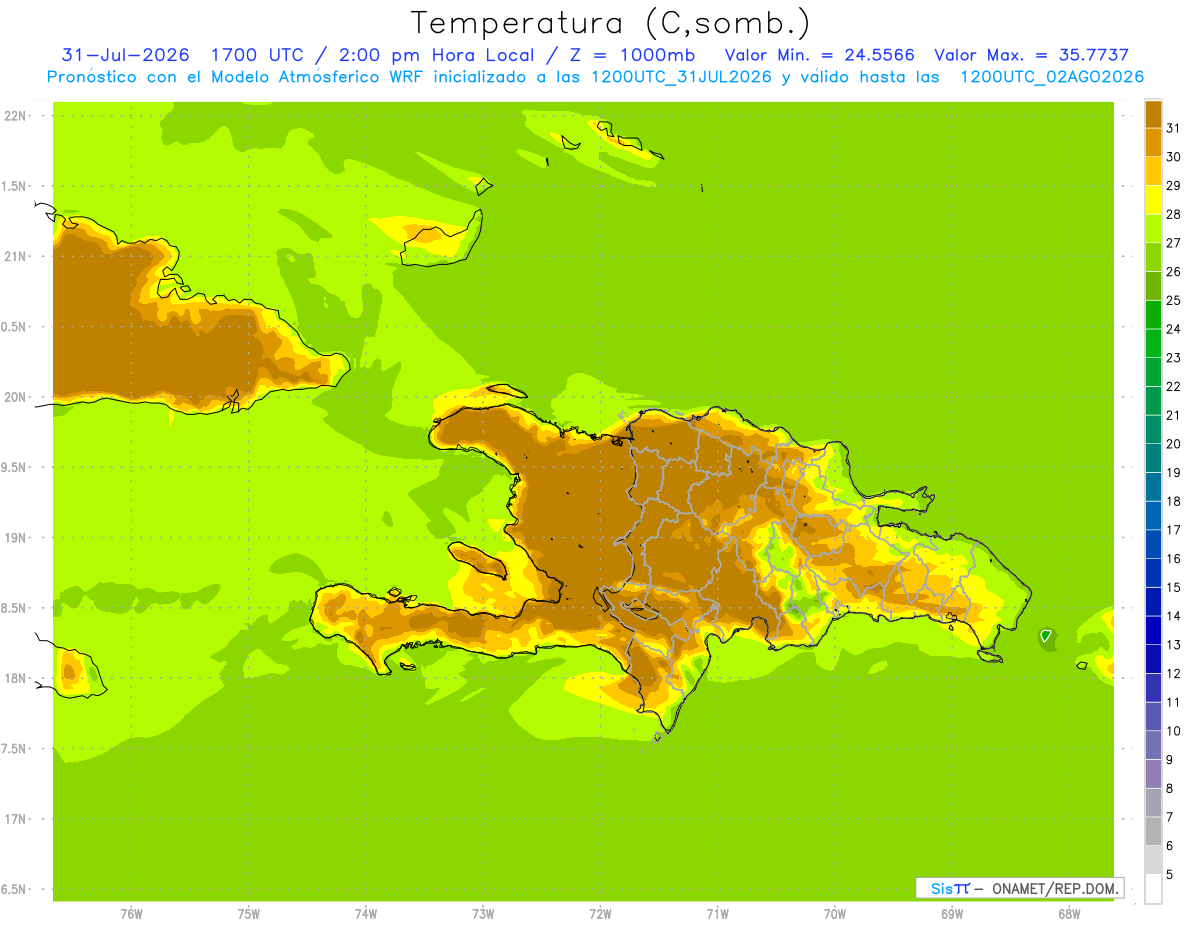Image resolution: width=1200 pixels, height=927 pixels.
Task: Click the "31" label on the color scale
Action: [x=1174, y=128]
